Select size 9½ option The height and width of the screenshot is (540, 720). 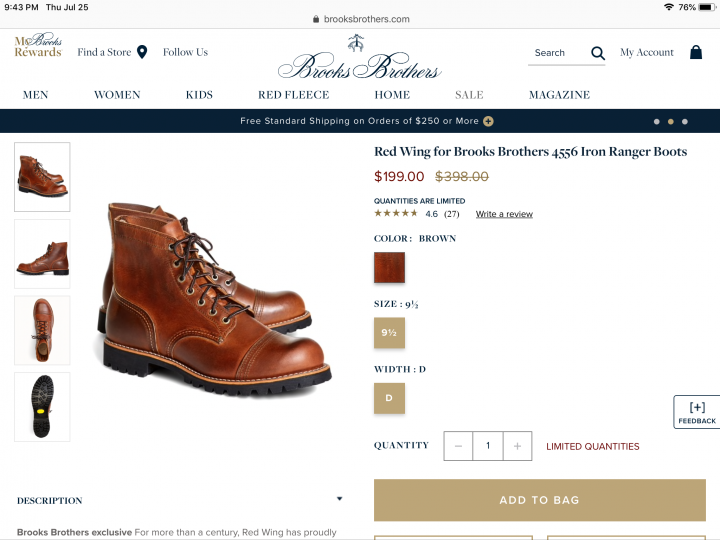(x=389, y=333)
